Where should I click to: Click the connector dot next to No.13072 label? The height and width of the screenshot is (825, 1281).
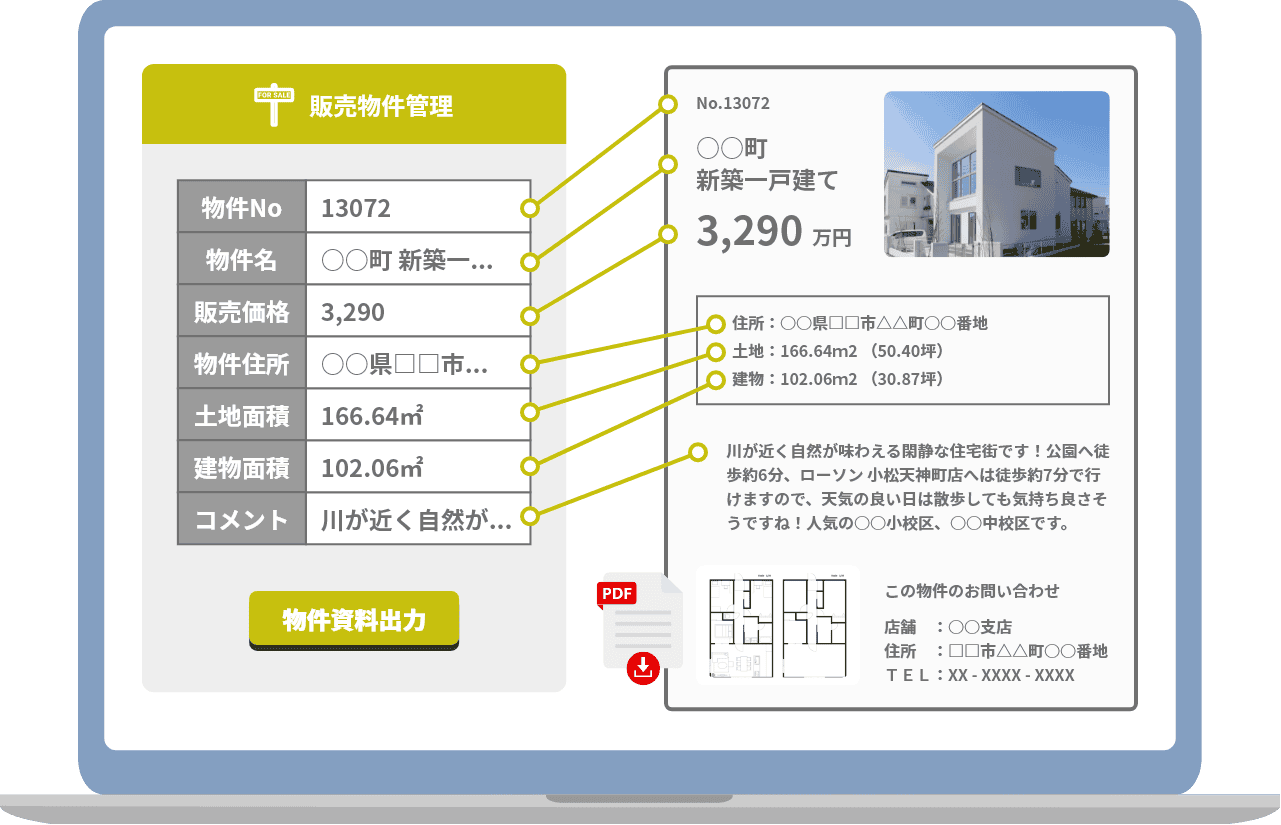pos(667,104)
